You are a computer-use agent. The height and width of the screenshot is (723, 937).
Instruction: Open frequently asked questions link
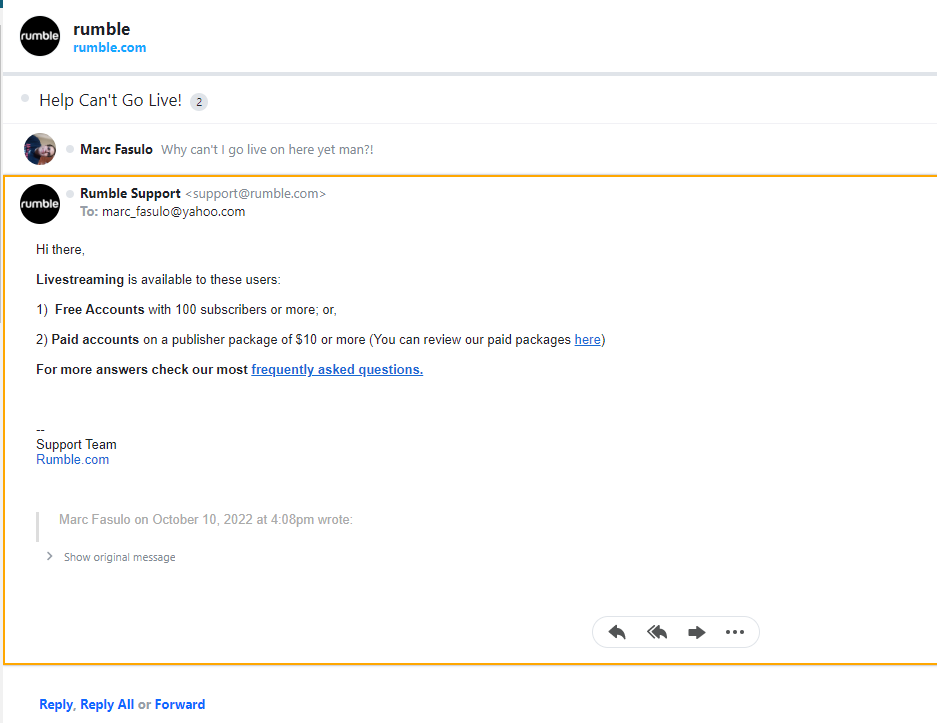click(x=337, y=369)
